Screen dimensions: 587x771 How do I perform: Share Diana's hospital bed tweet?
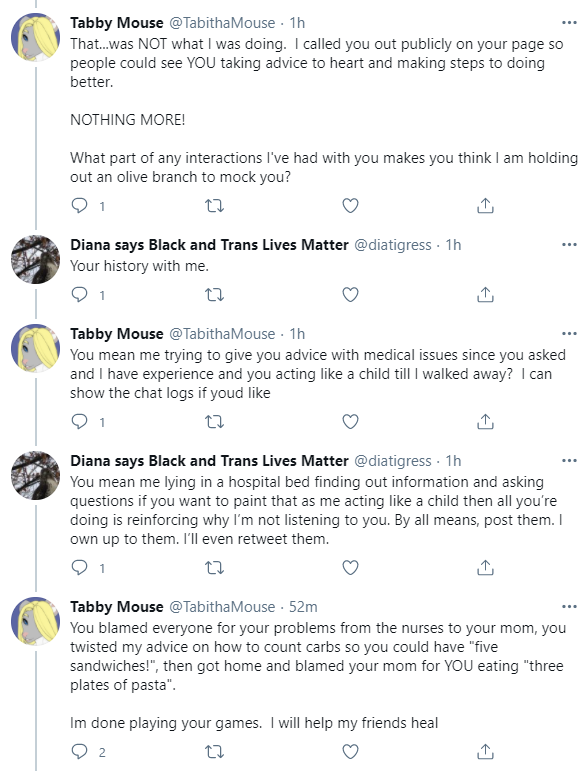[485, 567]
